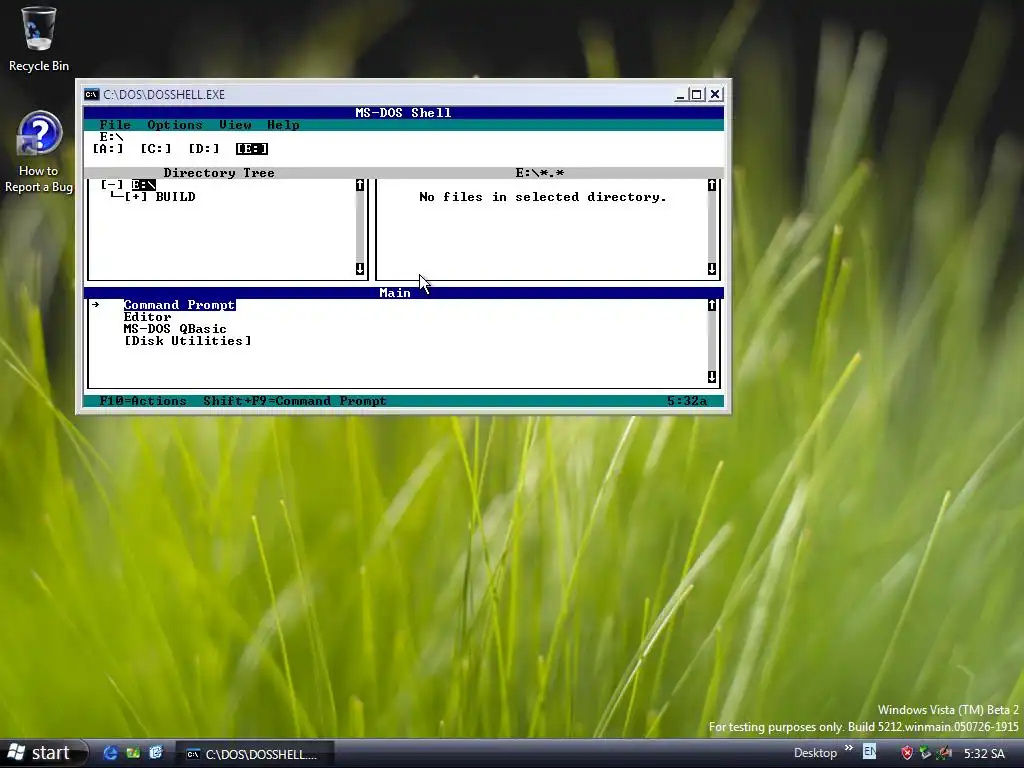Screen dimensions: 1024x768
Task: Open the Options menu
Action: coord(174,125)
